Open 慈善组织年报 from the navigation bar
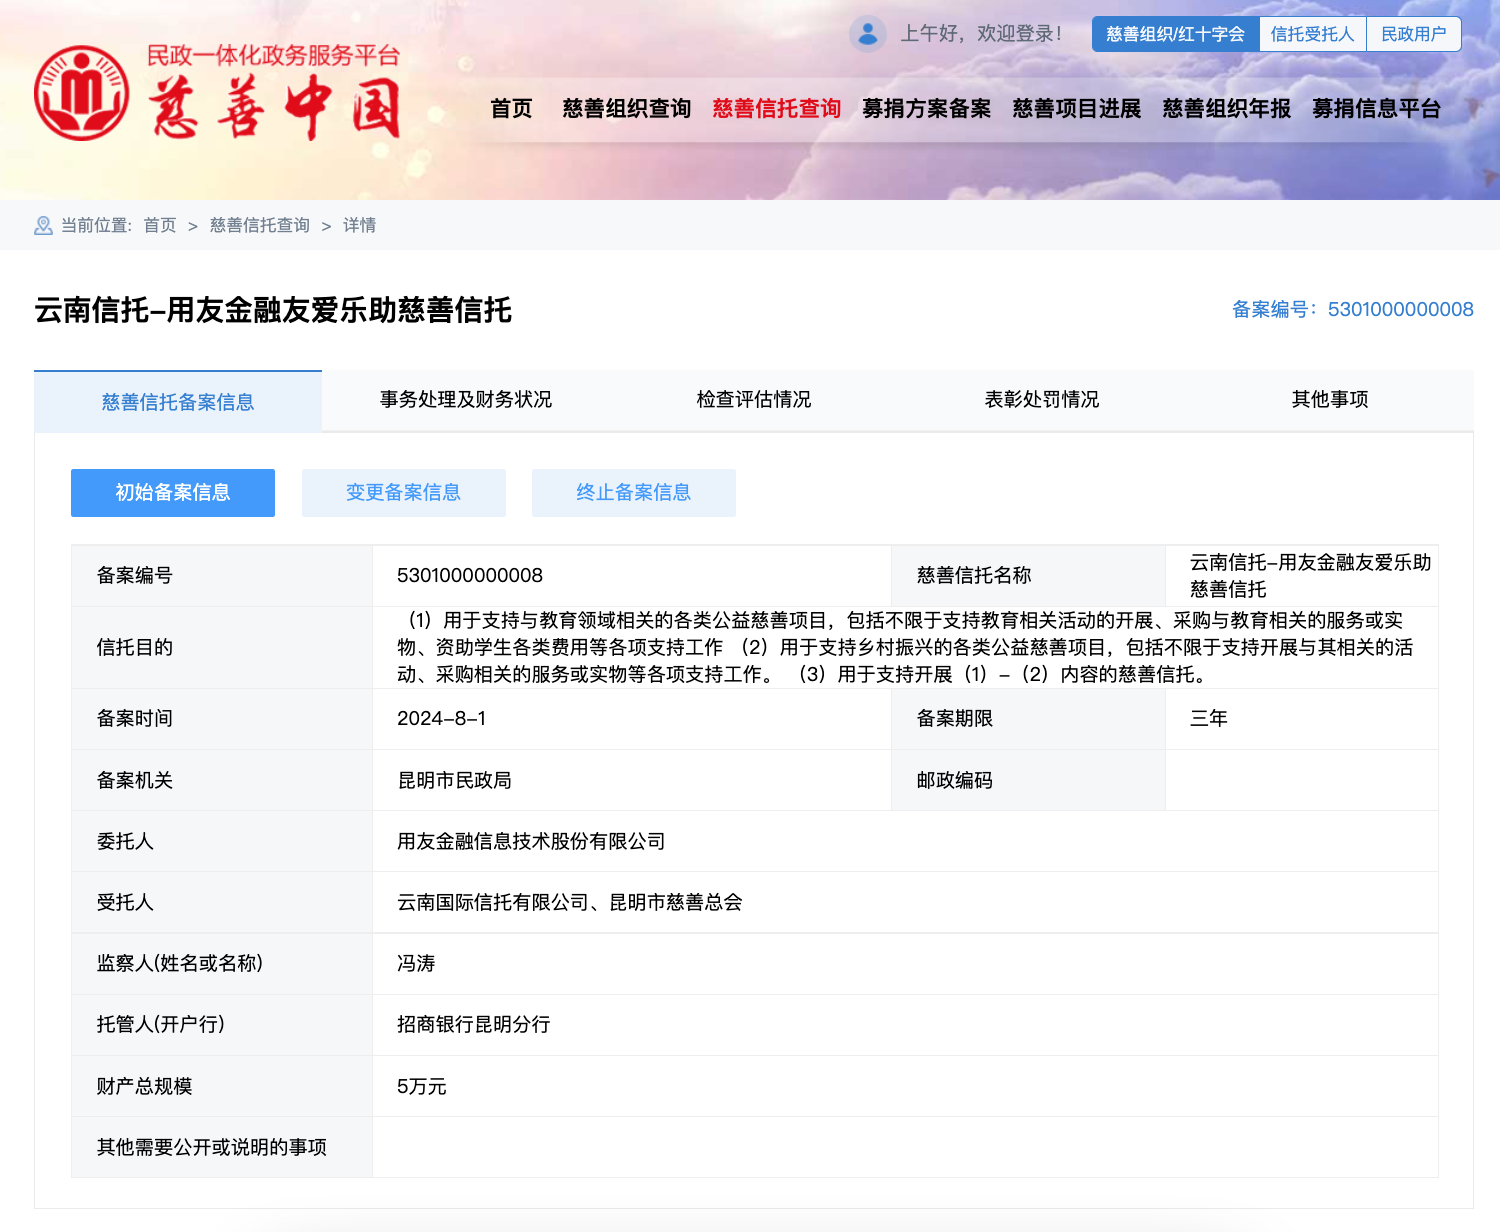 (1226, 109)
